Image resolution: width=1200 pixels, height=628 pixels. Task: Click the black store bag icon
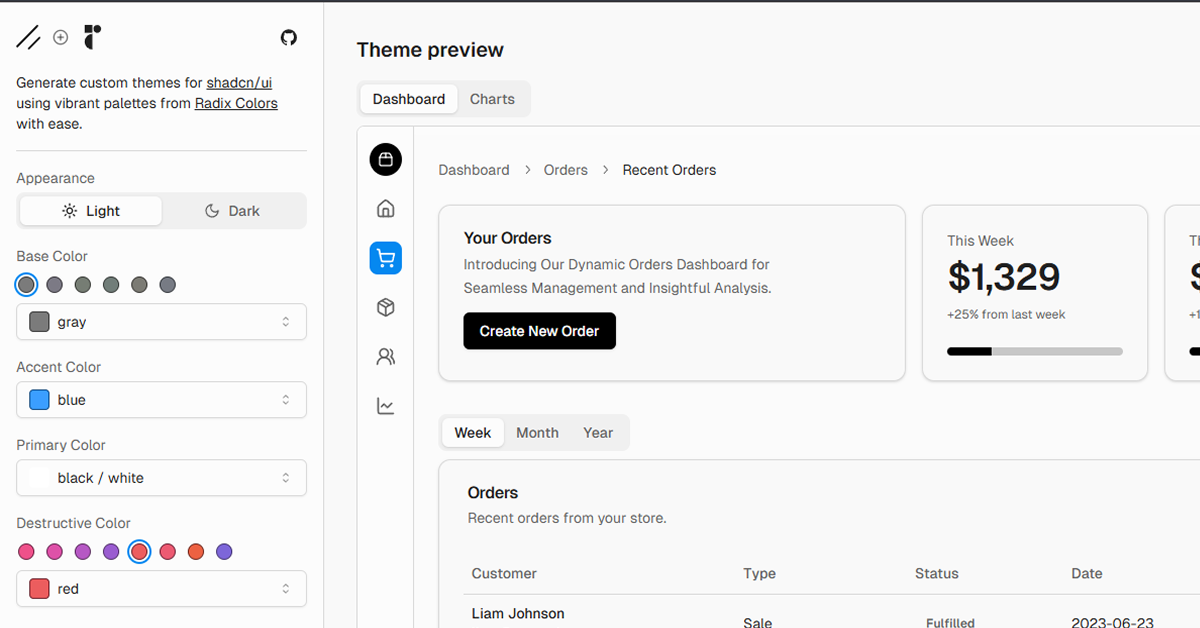coord(385,159)
